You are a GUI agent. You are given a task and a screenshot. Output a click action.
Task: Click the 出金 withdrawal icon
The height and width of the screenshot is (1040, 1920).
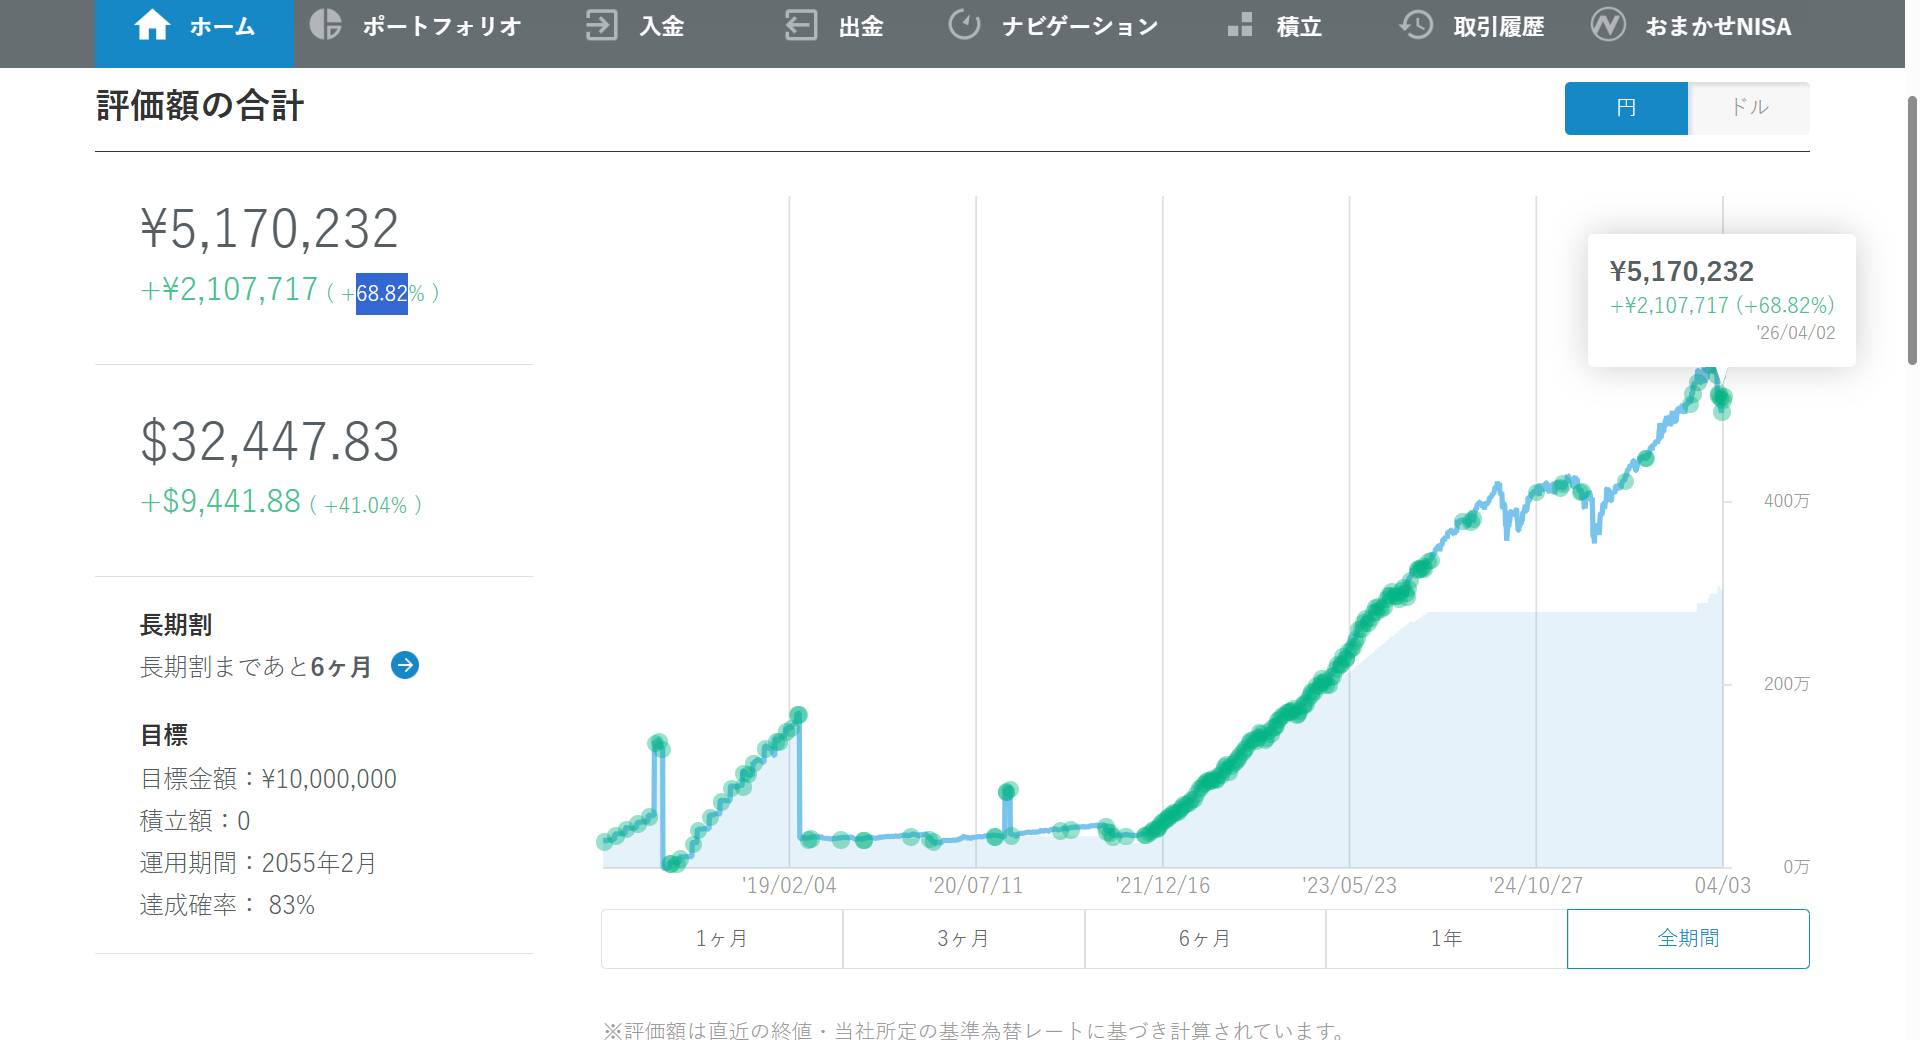tap(800, 26)
